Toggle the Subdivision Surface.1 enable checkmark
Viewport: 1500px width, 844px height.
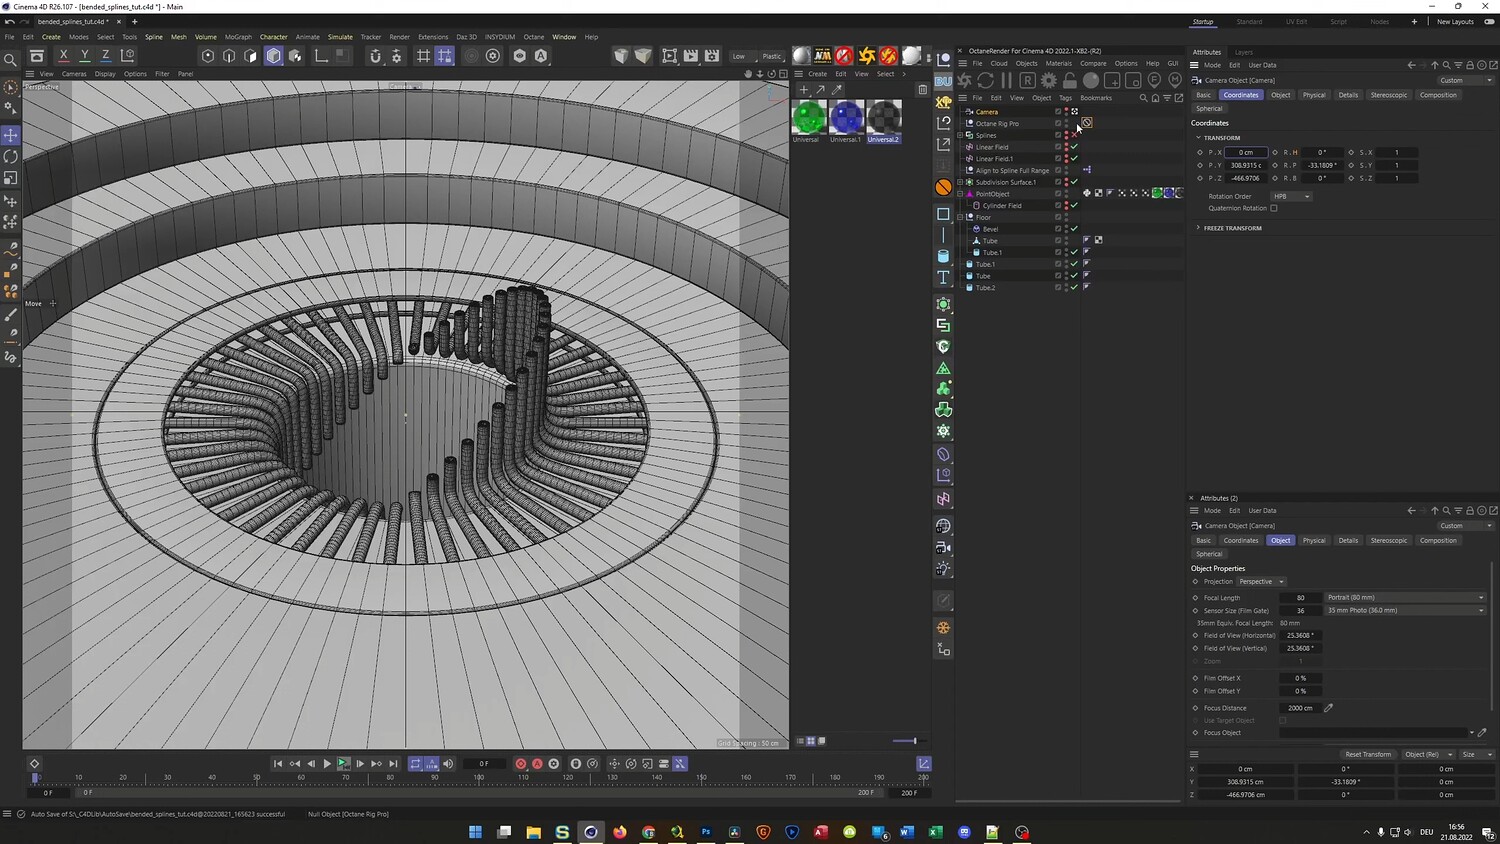(x=1075, y=182)
